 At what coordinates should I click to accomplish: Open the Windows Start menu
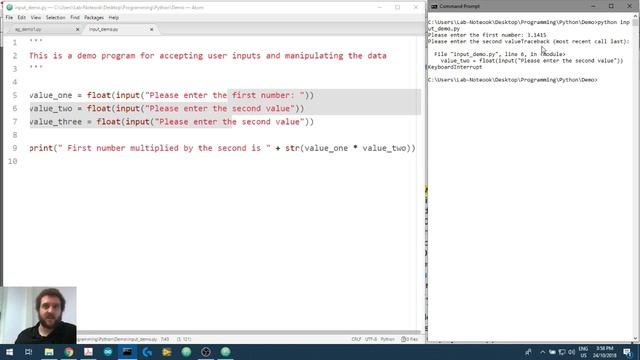9,352
